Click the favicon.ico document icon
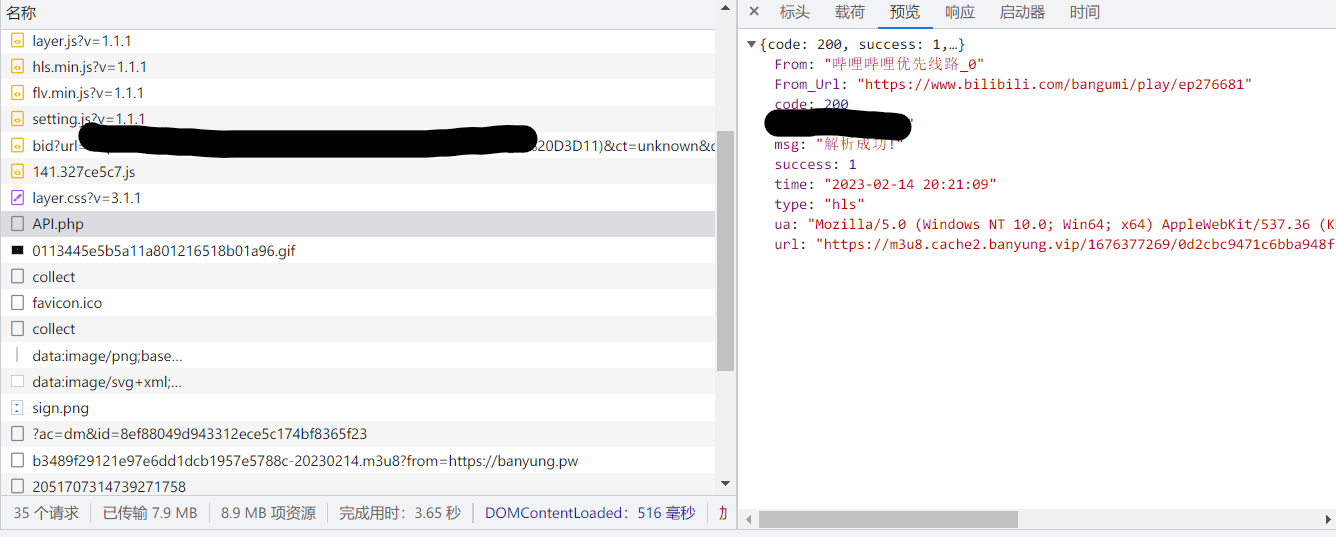Screen dimensions: 1336x537 pos(17,303)
